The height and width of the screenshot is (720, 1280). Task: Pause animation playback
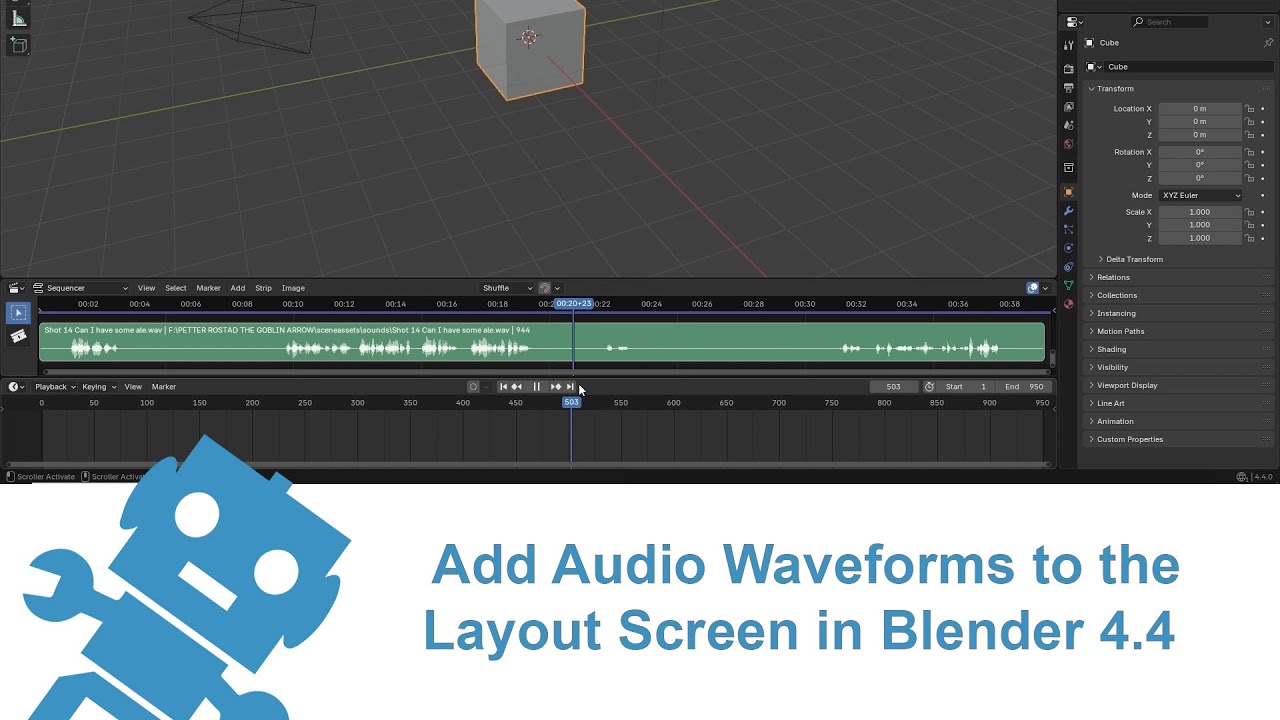tap(536, 387)
